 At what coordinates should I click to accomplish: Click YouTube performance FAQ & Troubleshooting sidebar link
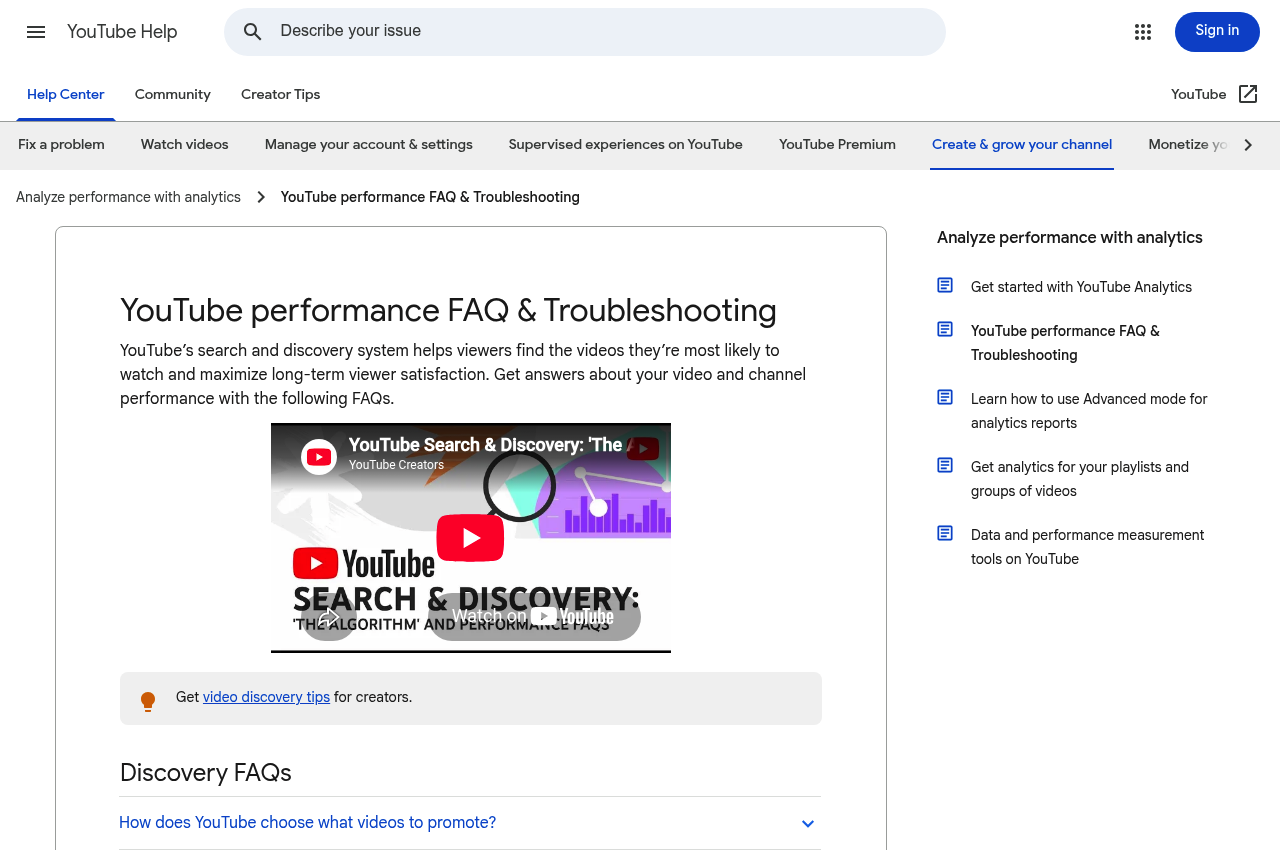click(x=1065, y=343)
